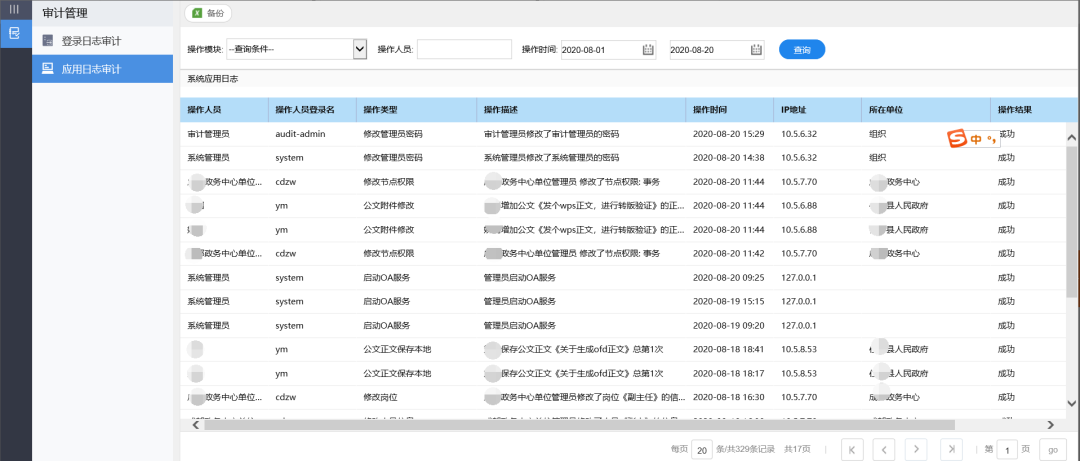Open the 操作模块 query condition dropdown

pyautogui.click(x=360, y=49)
